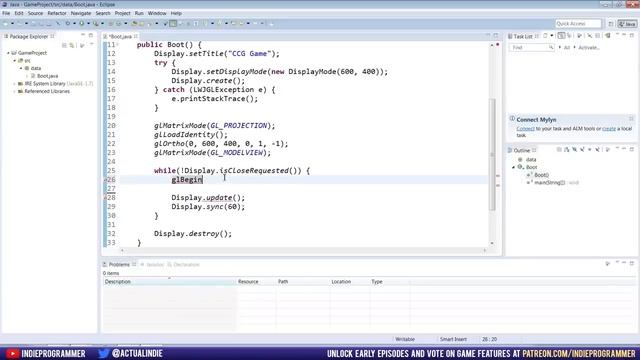Click the warning marker on line 26
This screenshot has width=640, height=360.
pos(105,180)
